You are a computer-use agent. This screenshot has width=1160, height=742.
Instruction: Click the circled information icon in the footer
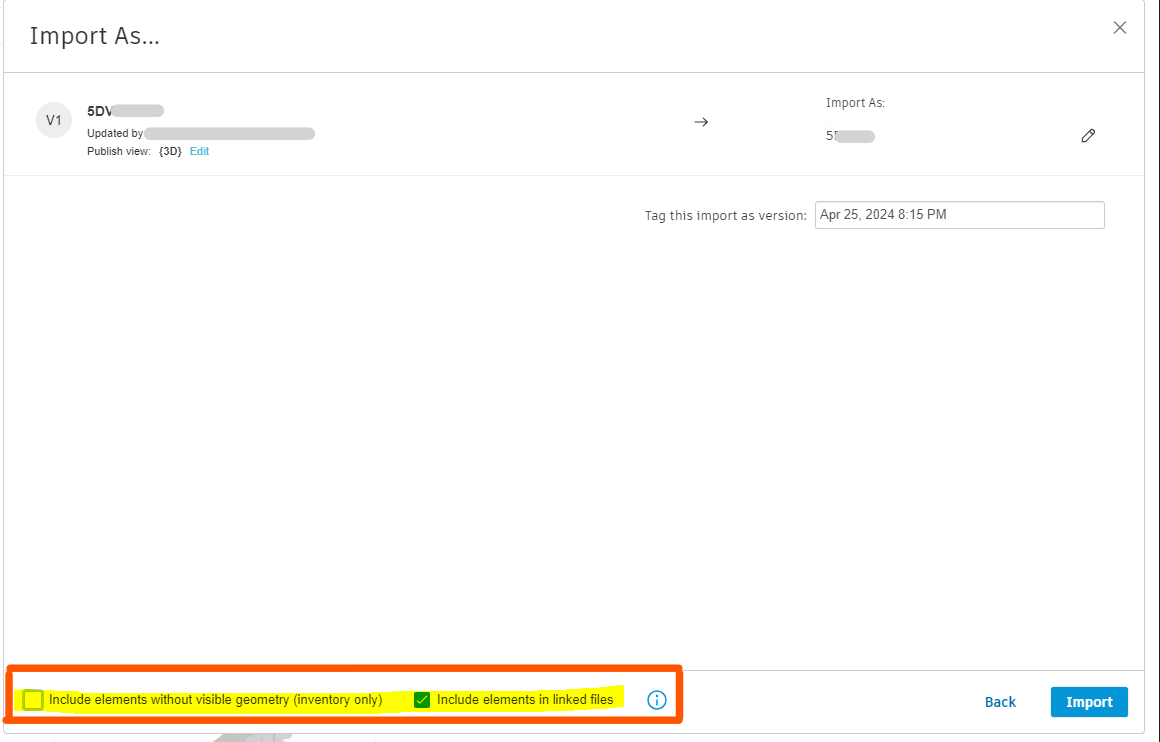[657, 700]
